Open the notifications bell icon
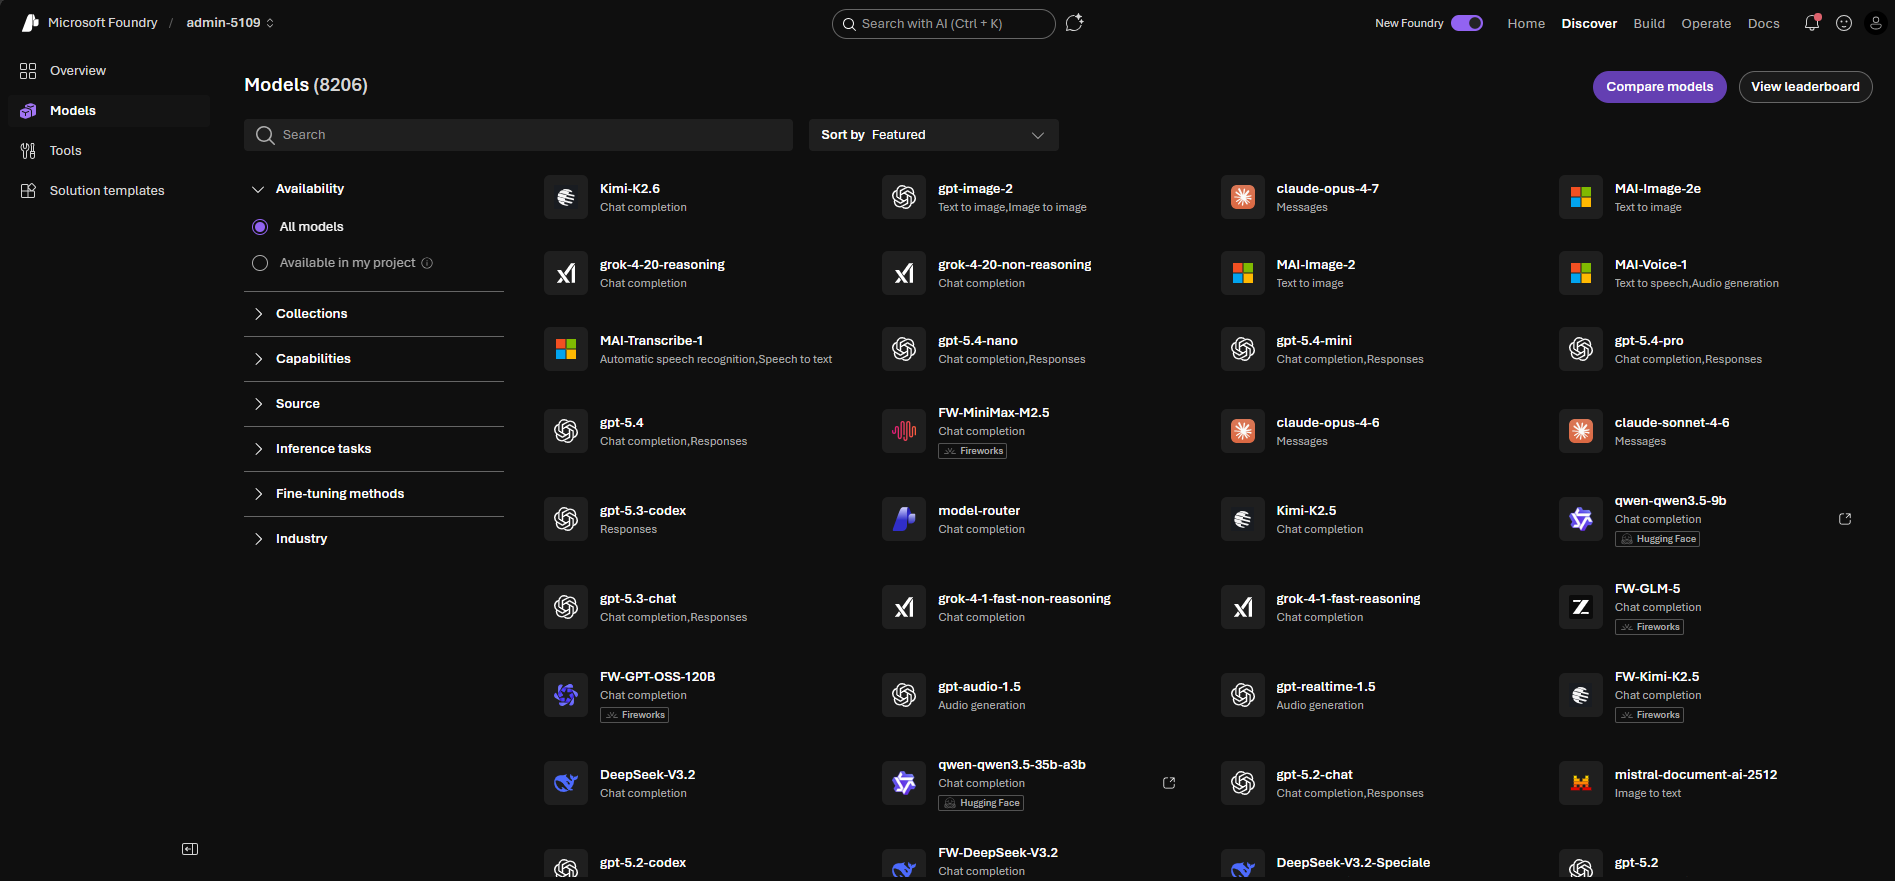This screenshot has height=881, width=1895. [1812, 23]
